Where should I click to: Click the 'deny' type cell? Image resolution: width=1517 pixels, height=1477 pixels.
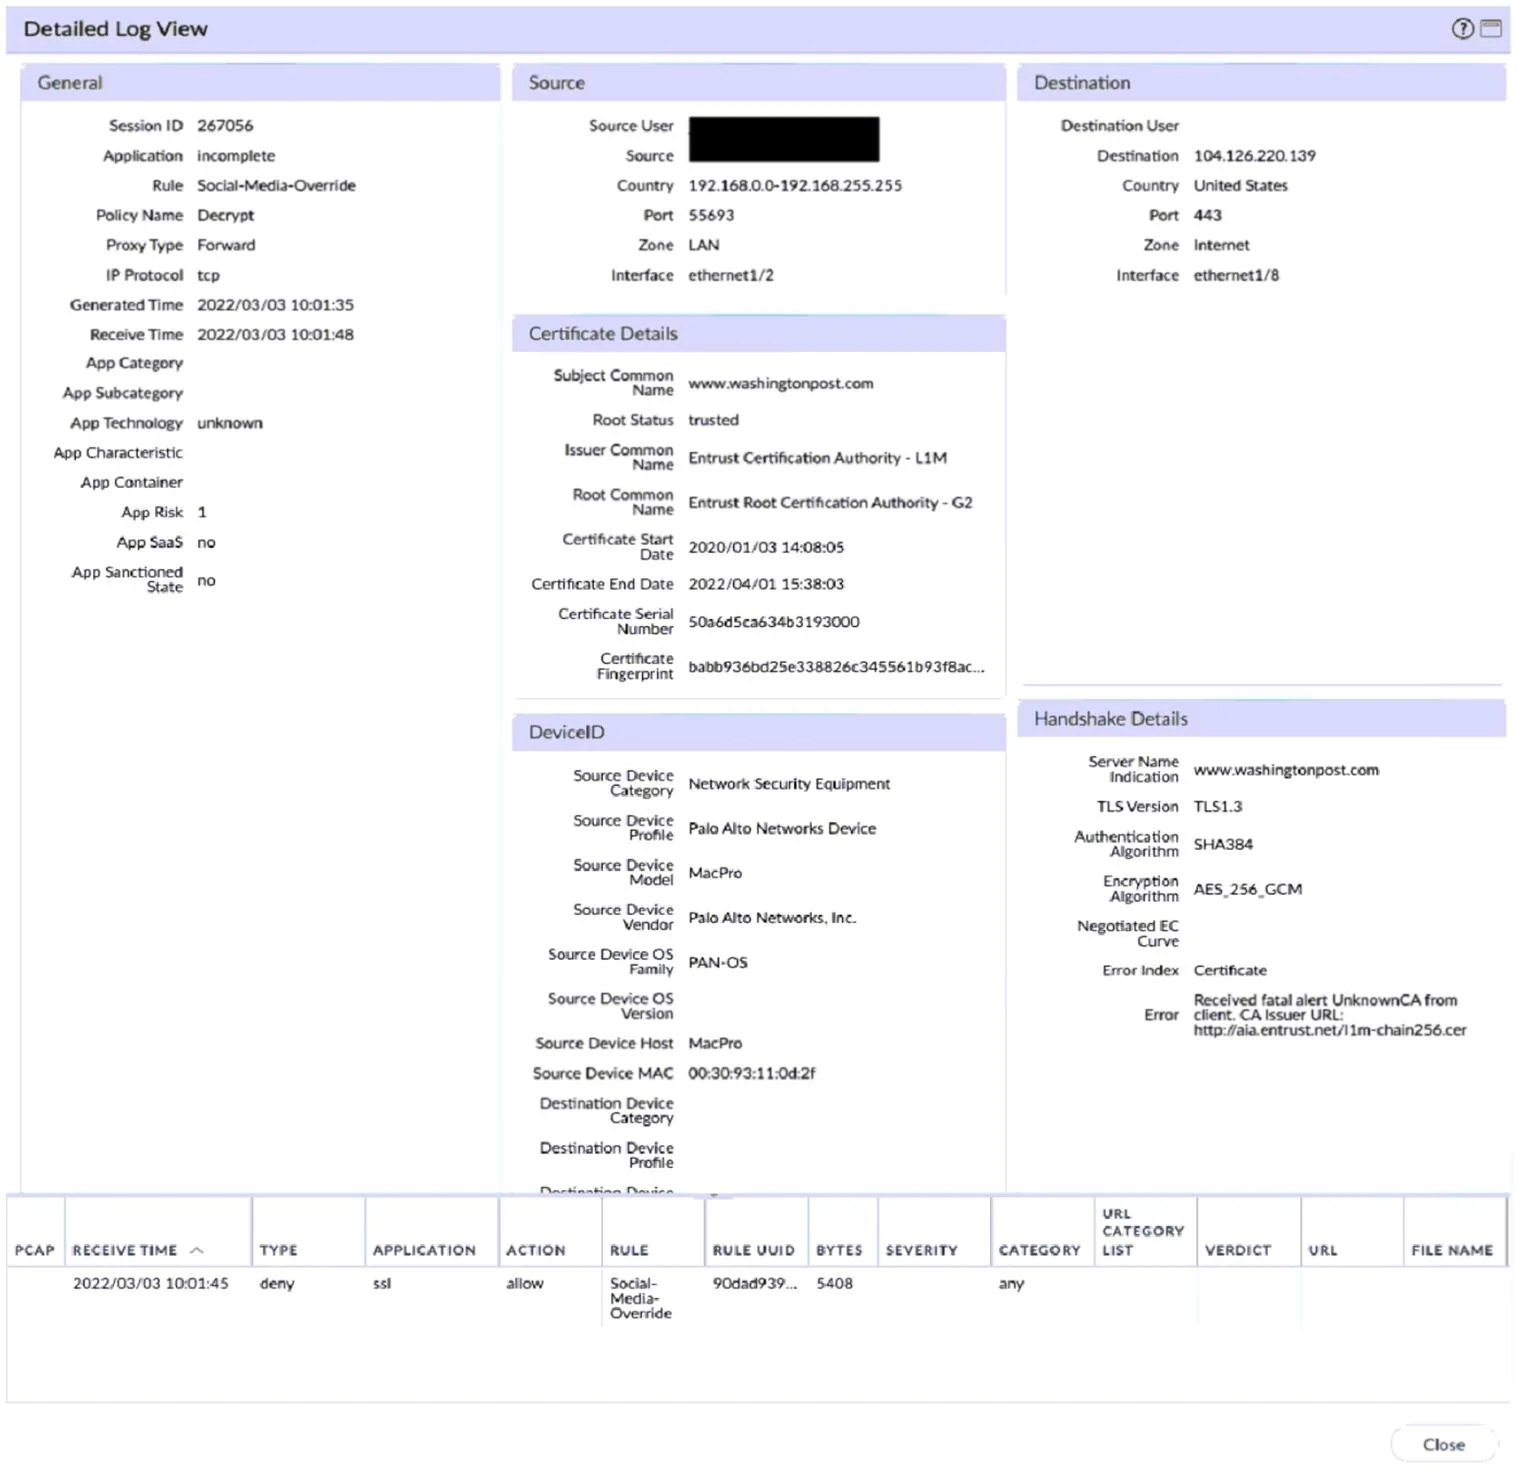tap(277, 1283)
